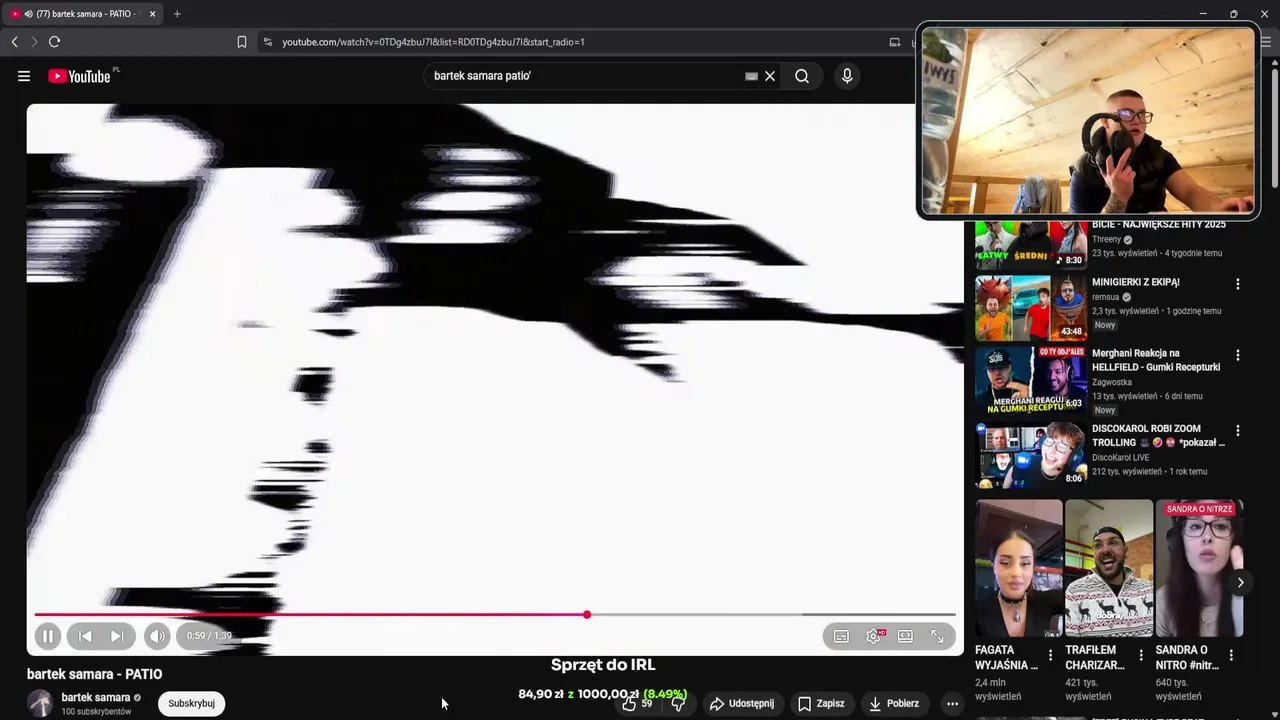Close the bartek samara - PATIO tab
The height and width of the screenshot is (720, 1280).
(x=152, y=14)
